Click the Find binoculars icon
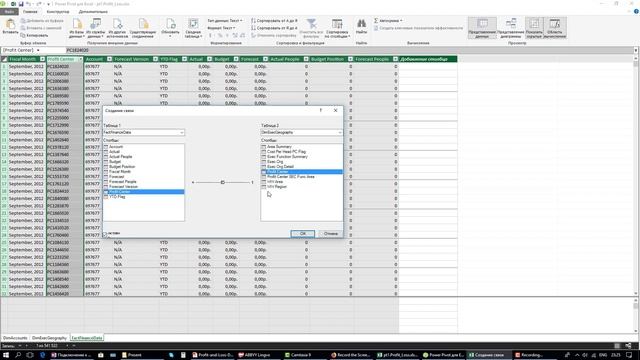Image resolution: width=640 pixels, height=360 pixels. pyautogui.click(x=361, y=27)
